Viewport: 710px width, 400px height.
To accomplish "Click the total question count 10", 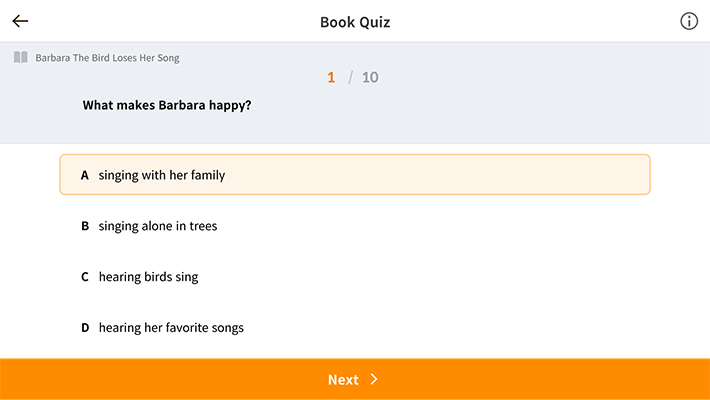I will [x=370, y=77].
